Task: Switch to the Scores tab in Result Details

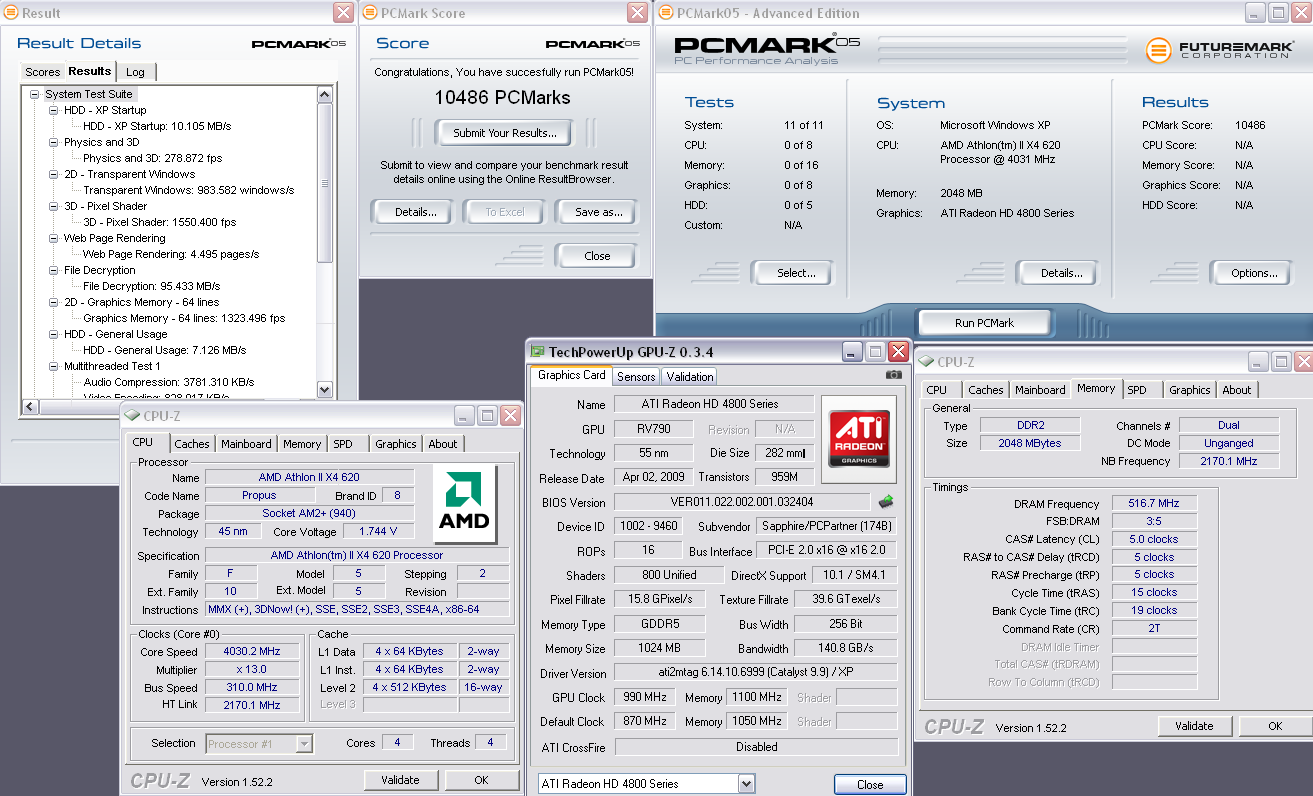Action: (43, 72)
